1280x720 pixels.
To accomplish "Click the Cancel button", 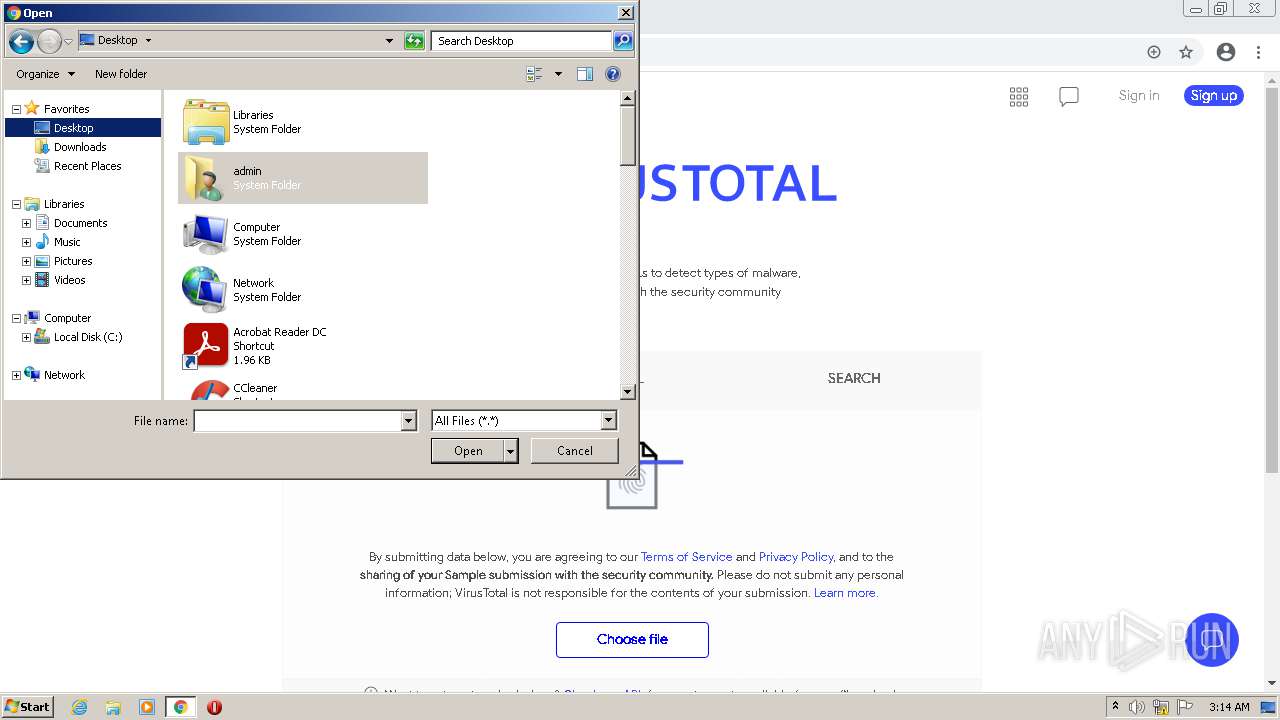I will pyautogui.click(x=575, y=451).
